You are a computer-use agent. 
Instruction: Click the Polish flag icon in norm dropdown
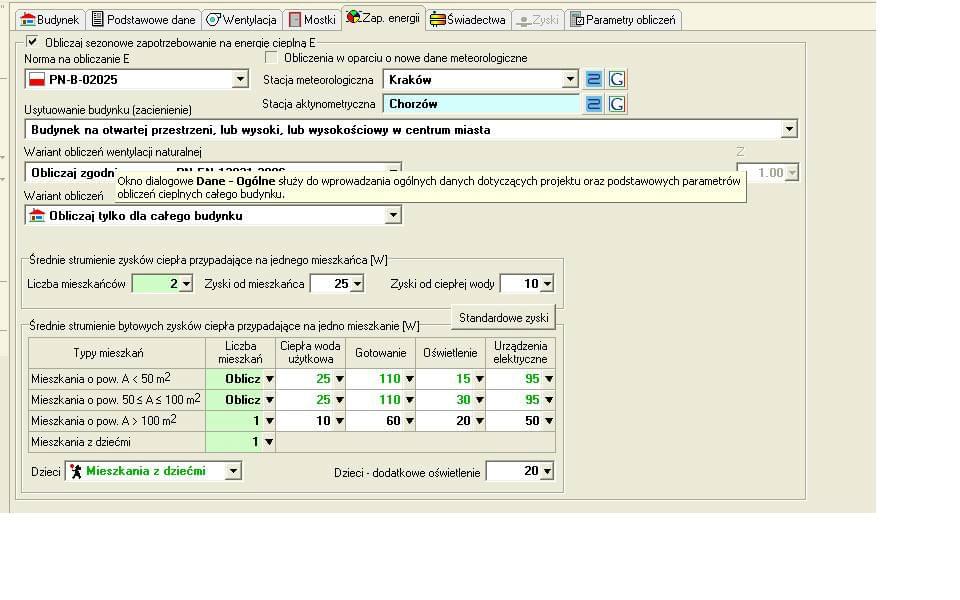click(37, 79)
